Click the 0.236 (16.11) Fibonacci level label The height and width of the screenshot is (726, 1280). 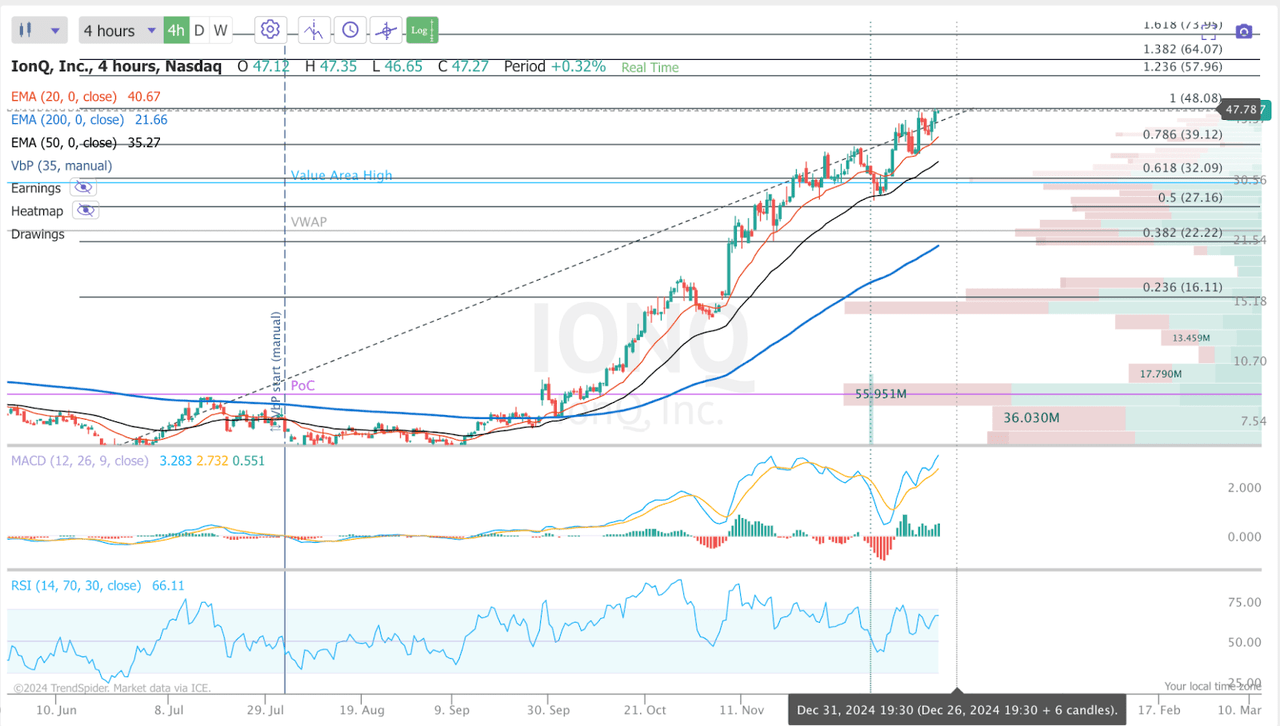(1183, 287)
